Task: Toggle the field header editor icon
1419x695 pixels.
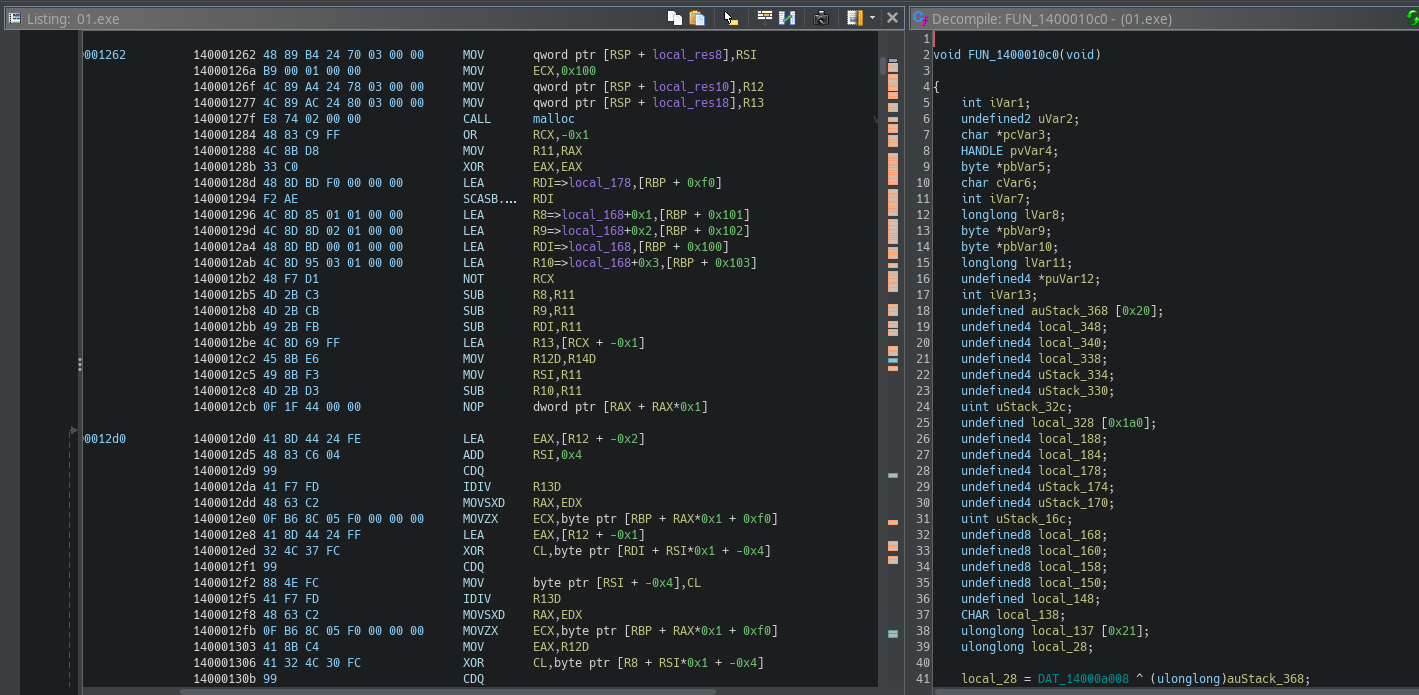Action: (x=765, y=18)
